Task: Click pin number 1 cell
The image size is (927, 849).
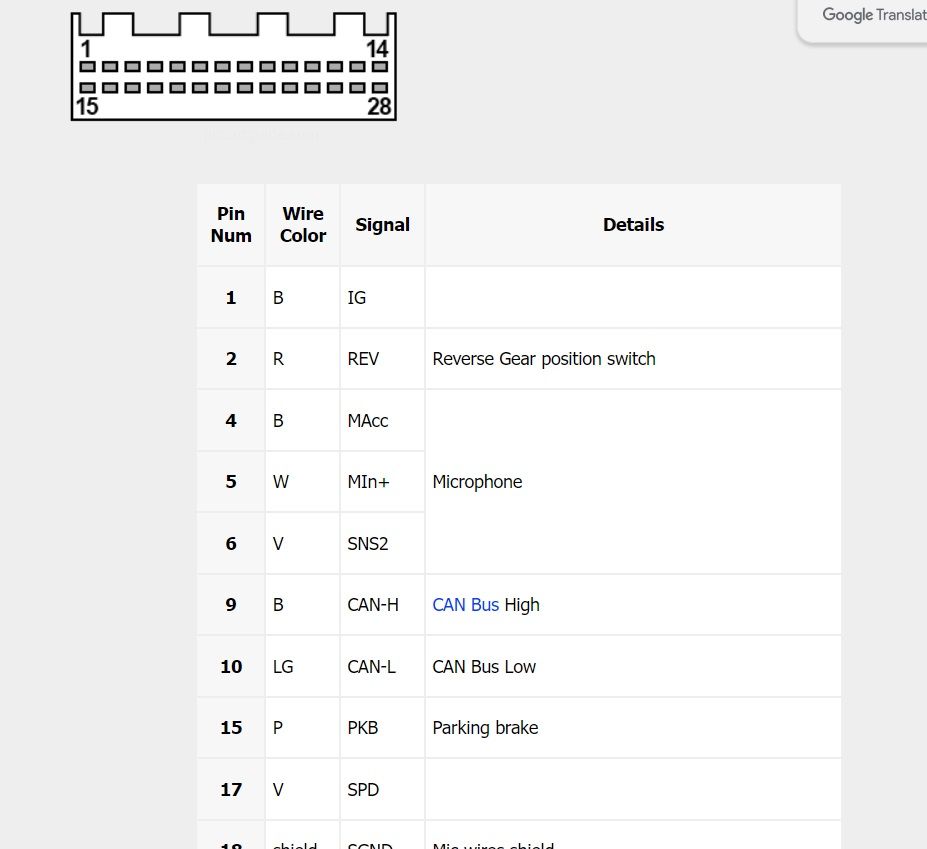Action: click(x=231, y=297)
